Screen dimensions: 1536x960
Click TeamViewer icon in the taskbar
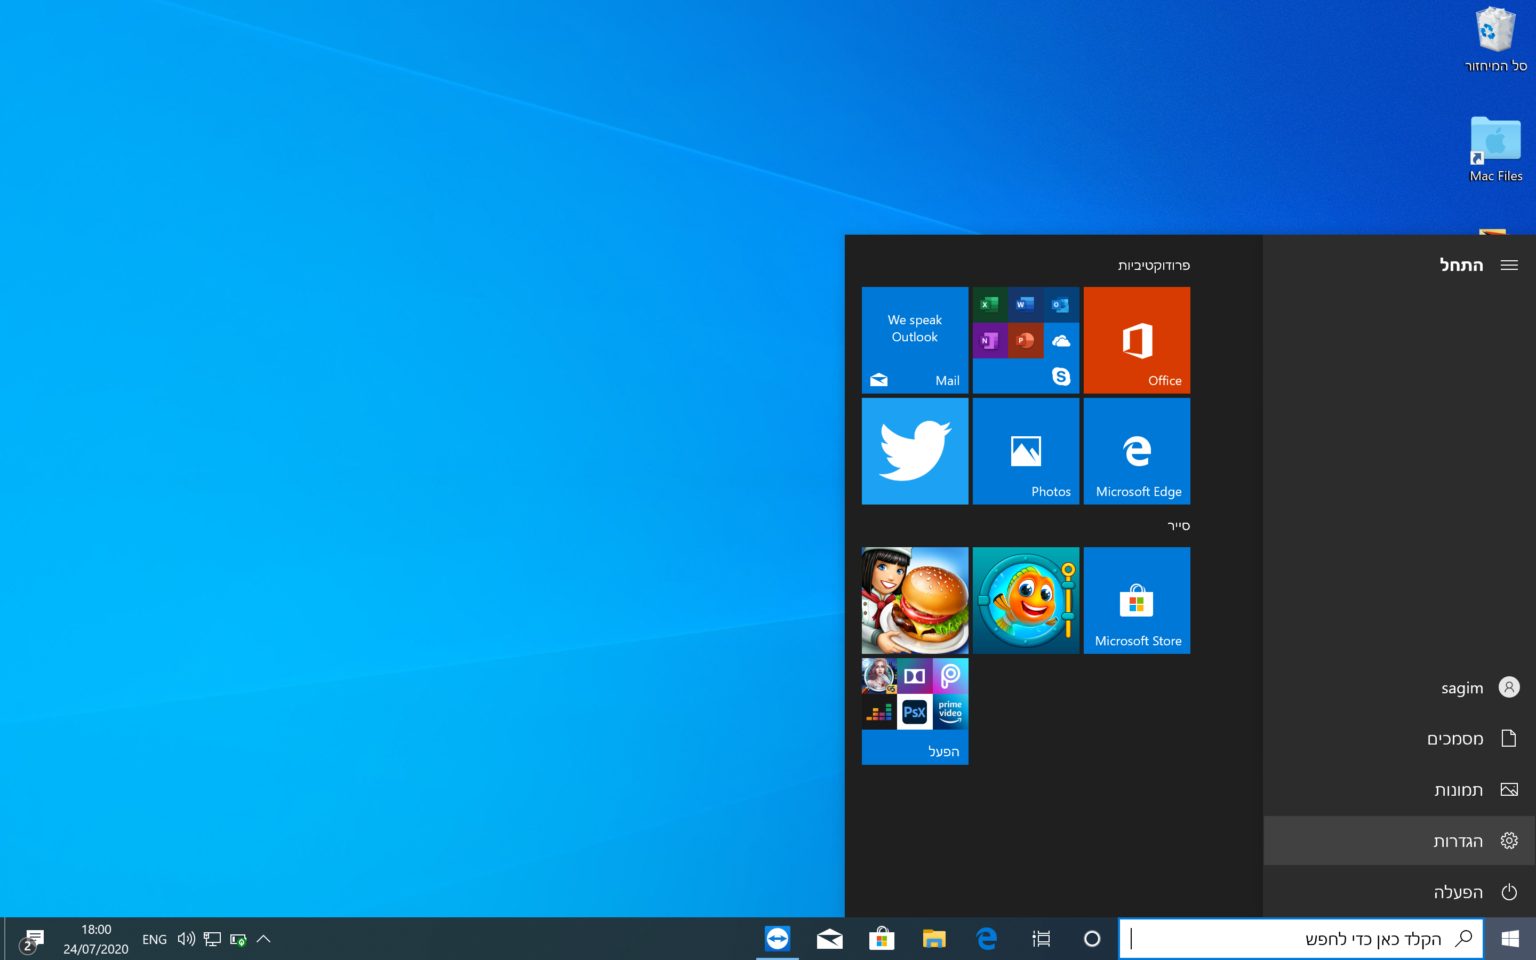point(777,939)
